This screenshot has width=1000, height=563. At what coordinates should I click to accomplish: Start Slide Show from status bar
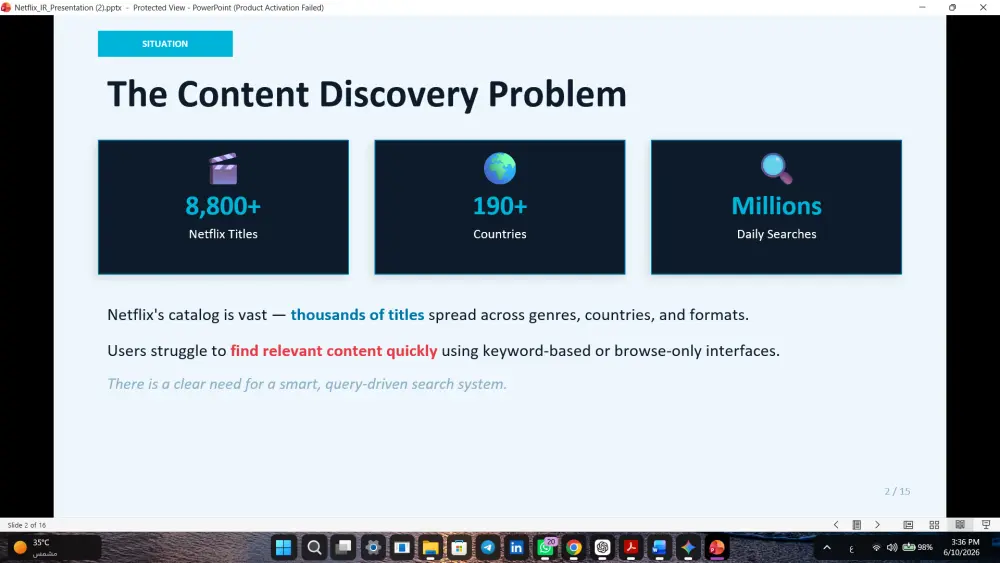coord(986,525)
